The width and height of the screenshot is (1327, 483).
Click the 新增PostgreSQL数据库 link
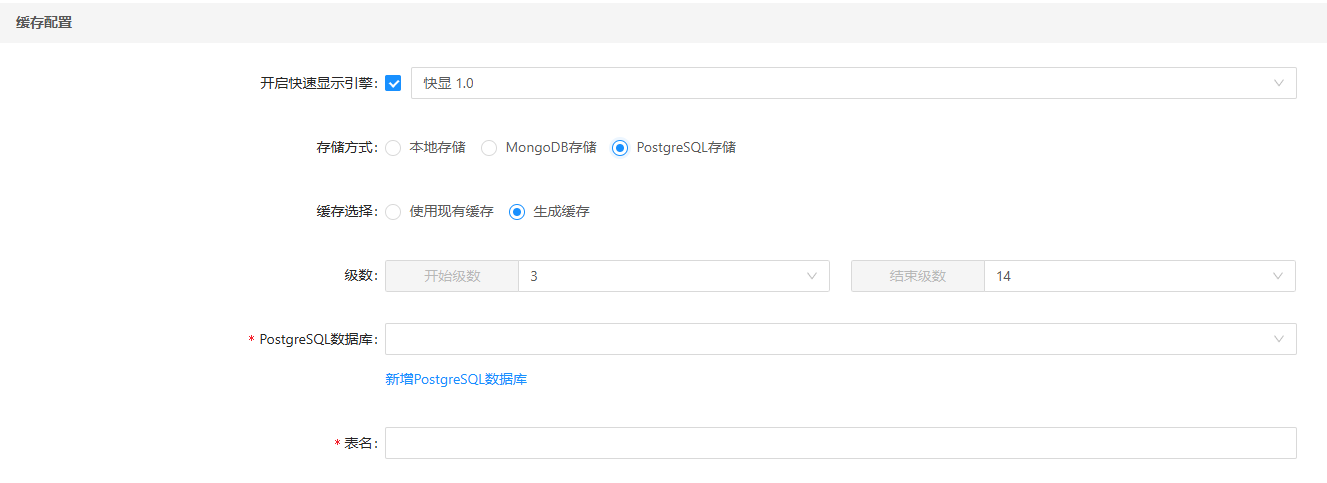pos(456,380)
